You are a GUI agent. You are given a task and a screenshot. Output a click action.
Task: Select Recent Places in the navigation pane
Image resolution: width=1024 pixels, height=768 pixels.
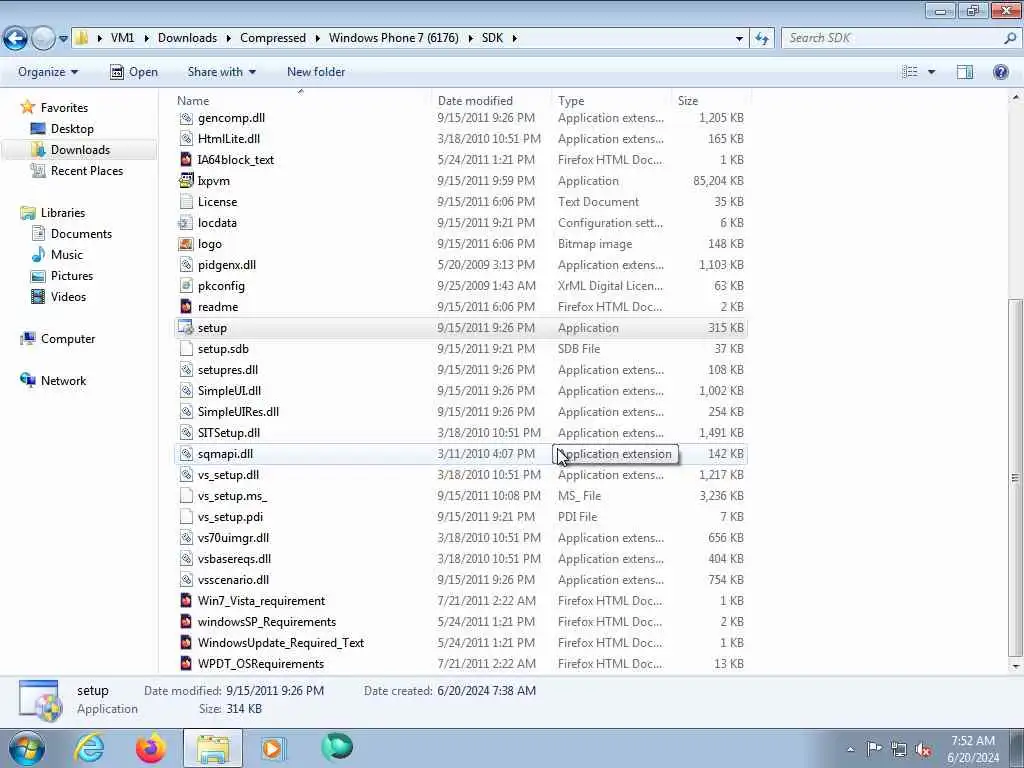pos(87,170)
